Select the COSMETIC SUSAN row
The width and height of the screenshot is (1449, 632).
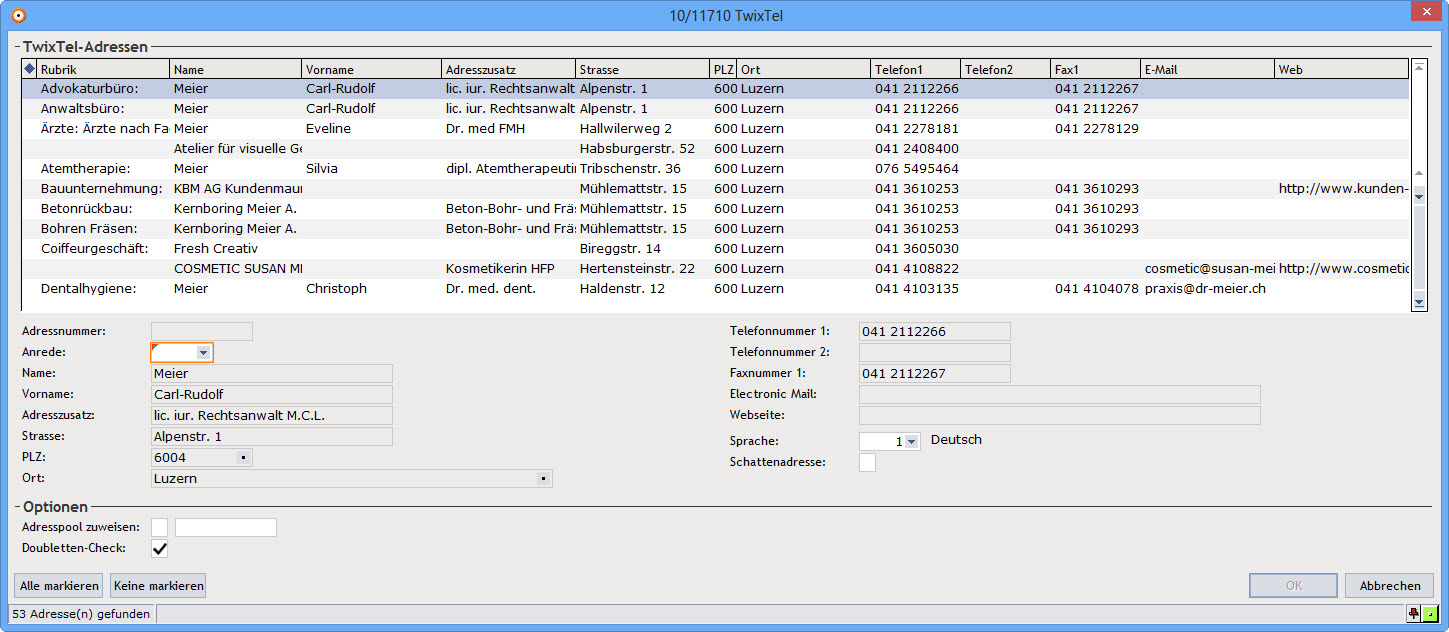715,269
